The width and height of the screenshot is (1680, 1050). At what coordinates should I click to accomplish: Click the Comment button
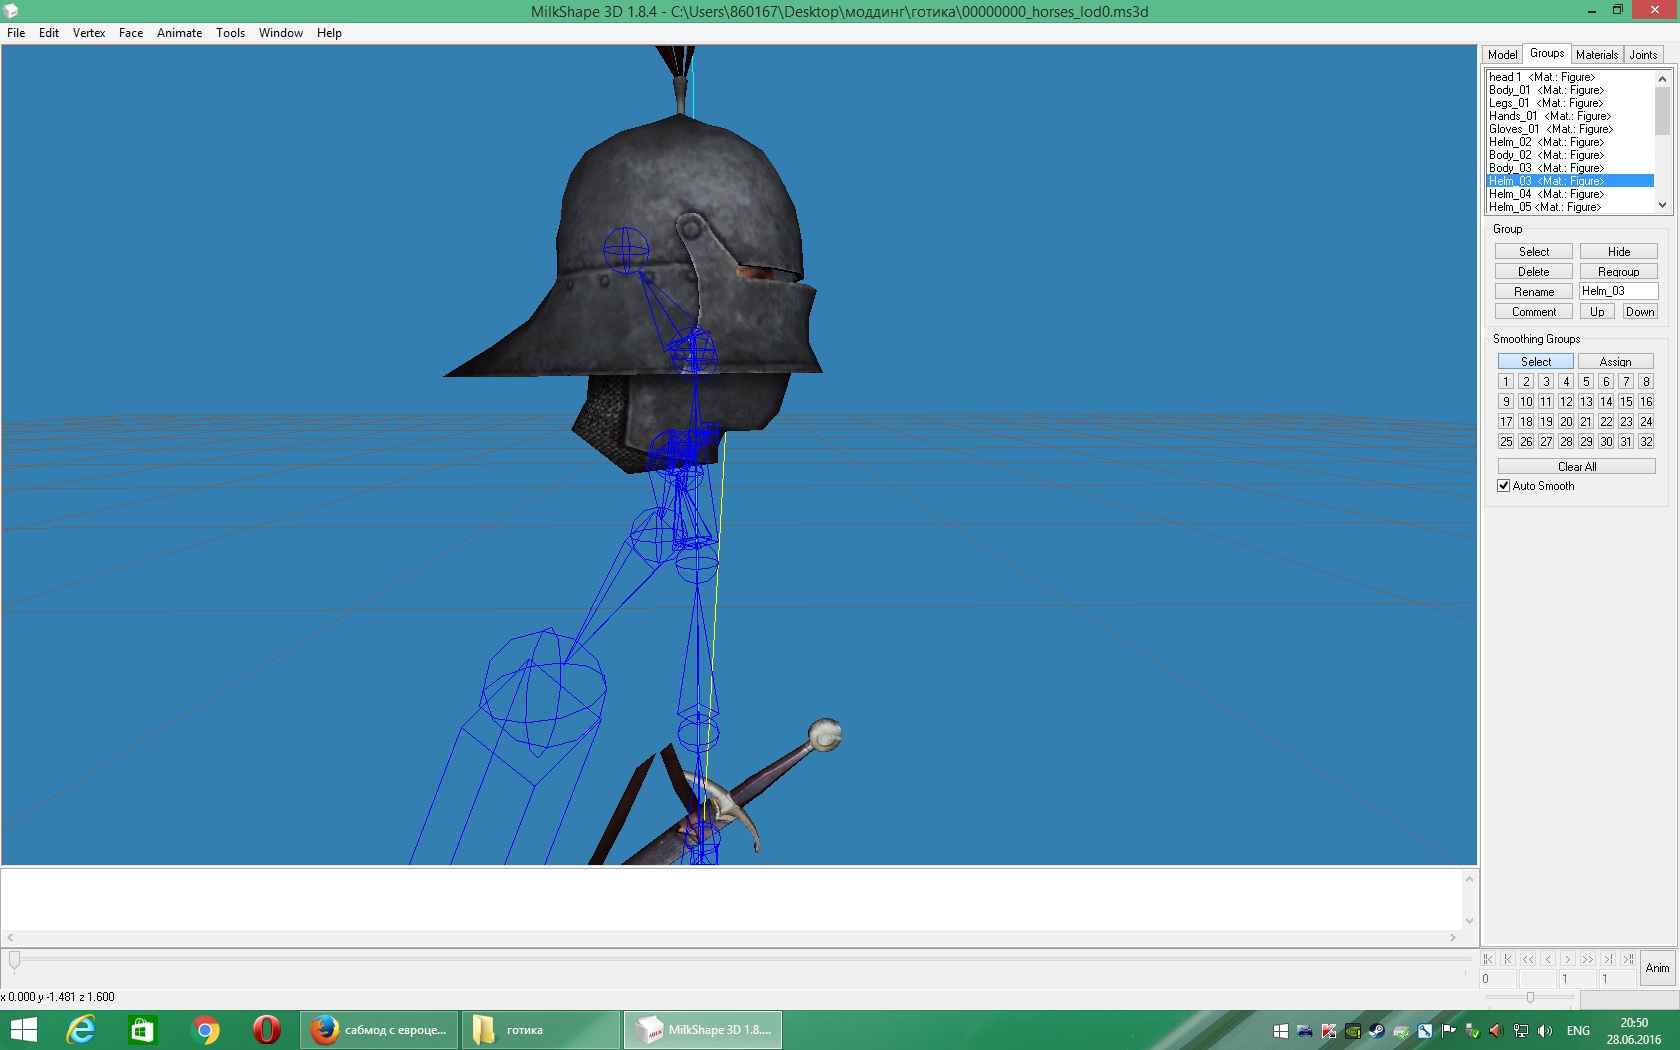1534,312
